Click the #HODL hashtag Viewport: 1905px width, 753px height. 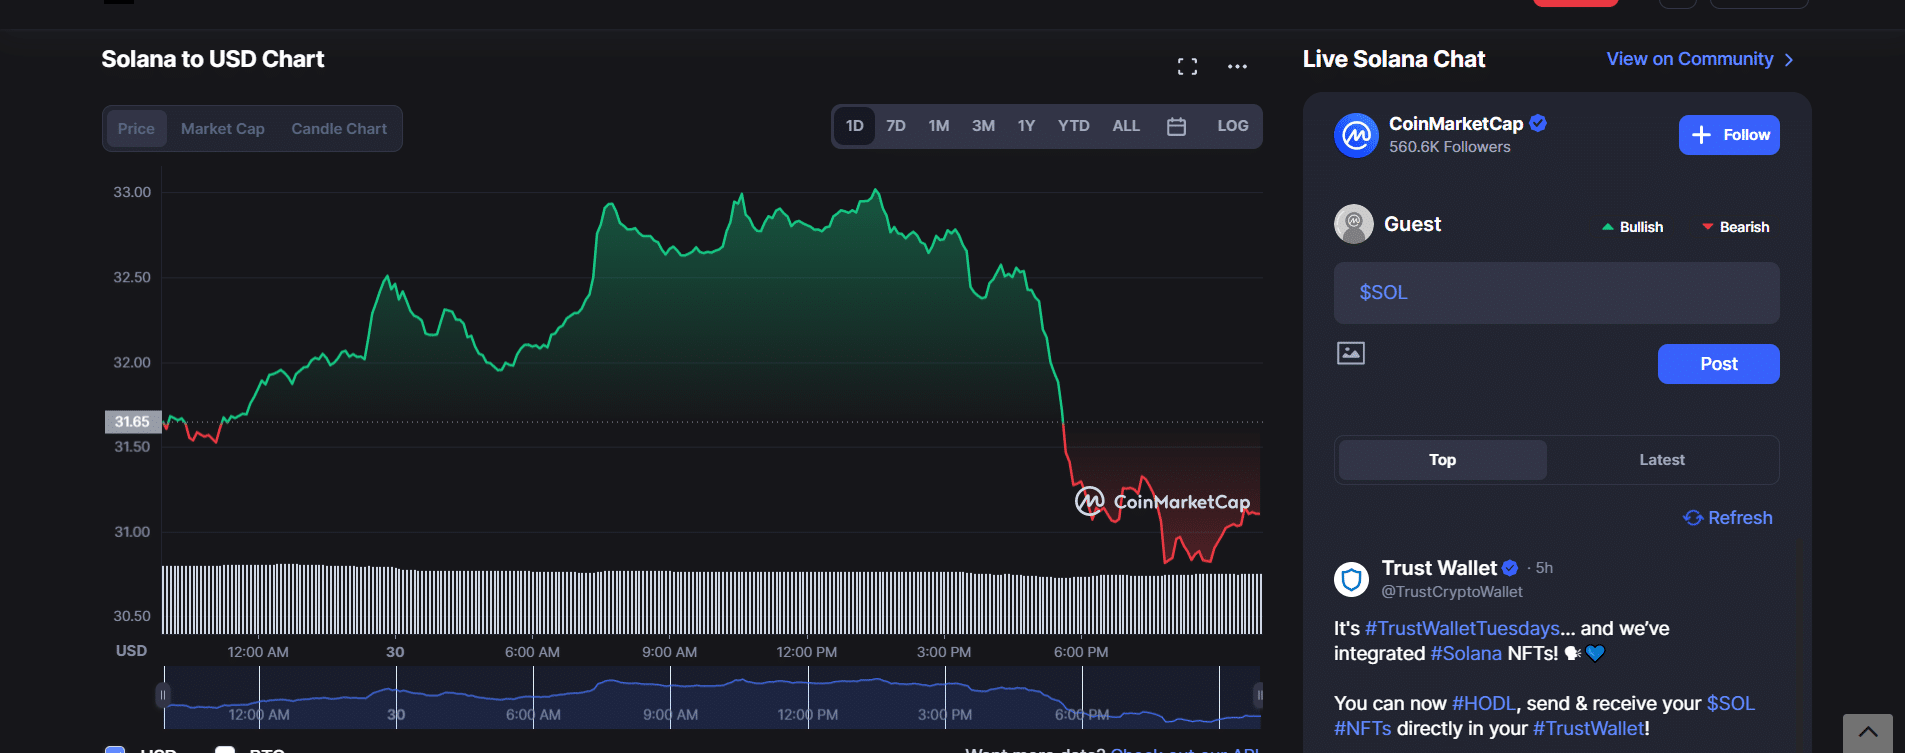[1484, 703]
